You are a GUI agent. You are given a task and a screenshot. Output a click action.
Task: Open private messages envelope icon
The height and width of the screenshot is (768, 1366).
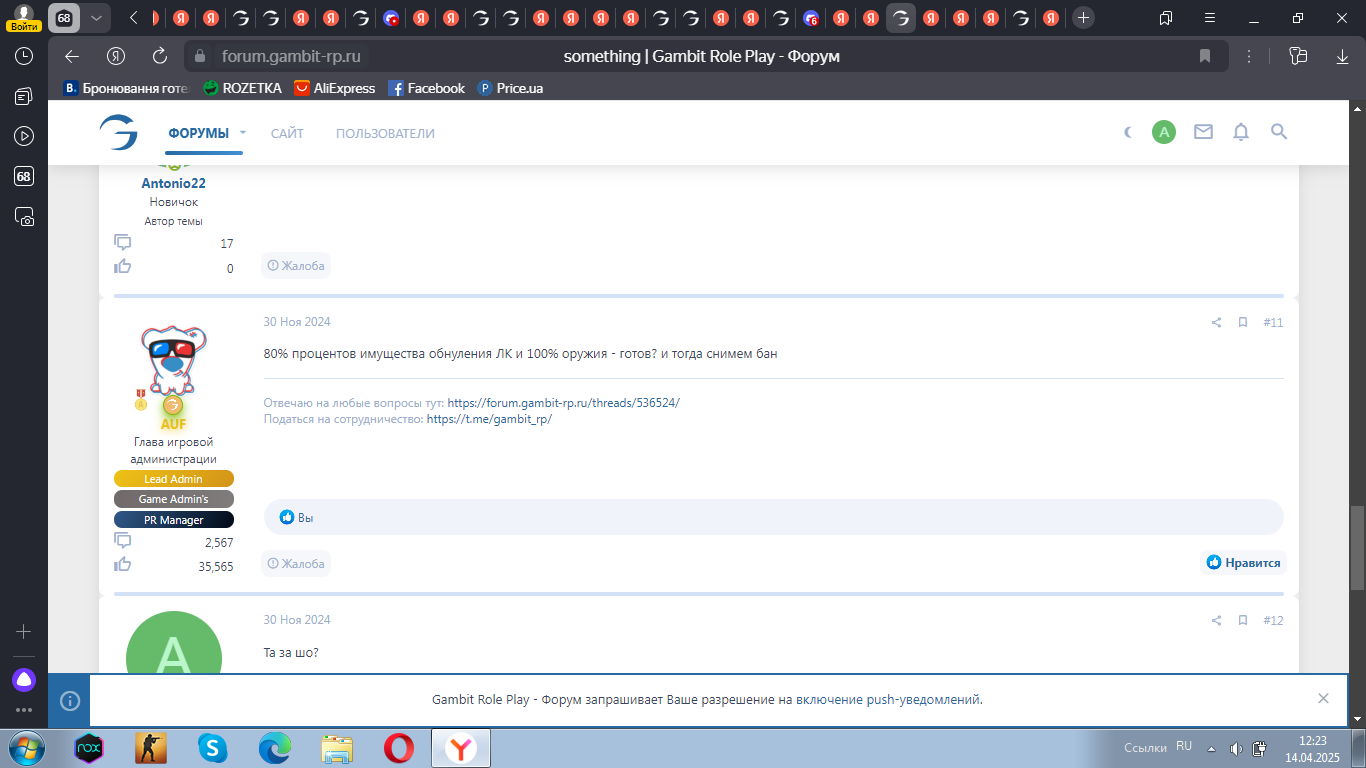pyautogui.click(x=1203, y=132)
